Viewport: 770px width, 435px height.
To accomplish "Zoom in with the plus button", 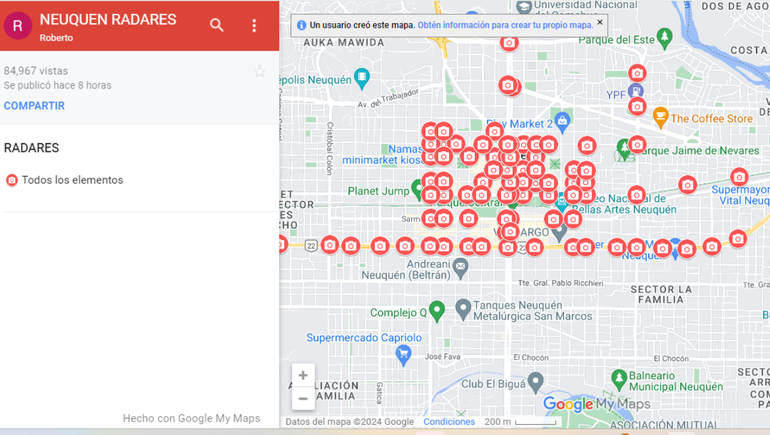I will tap(303, 376).
